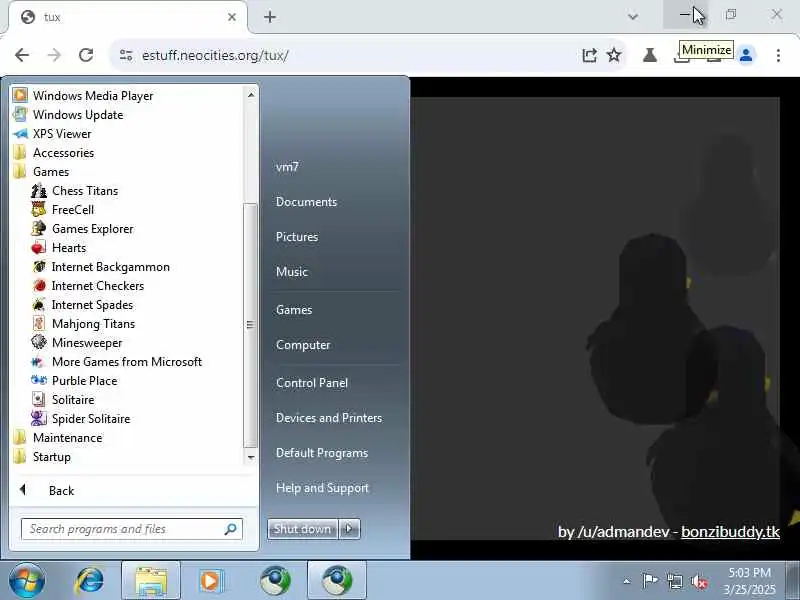Screen dimensions: 800x600
Task: Bookmark page with the star icon
Action: [x=614, y=55]
